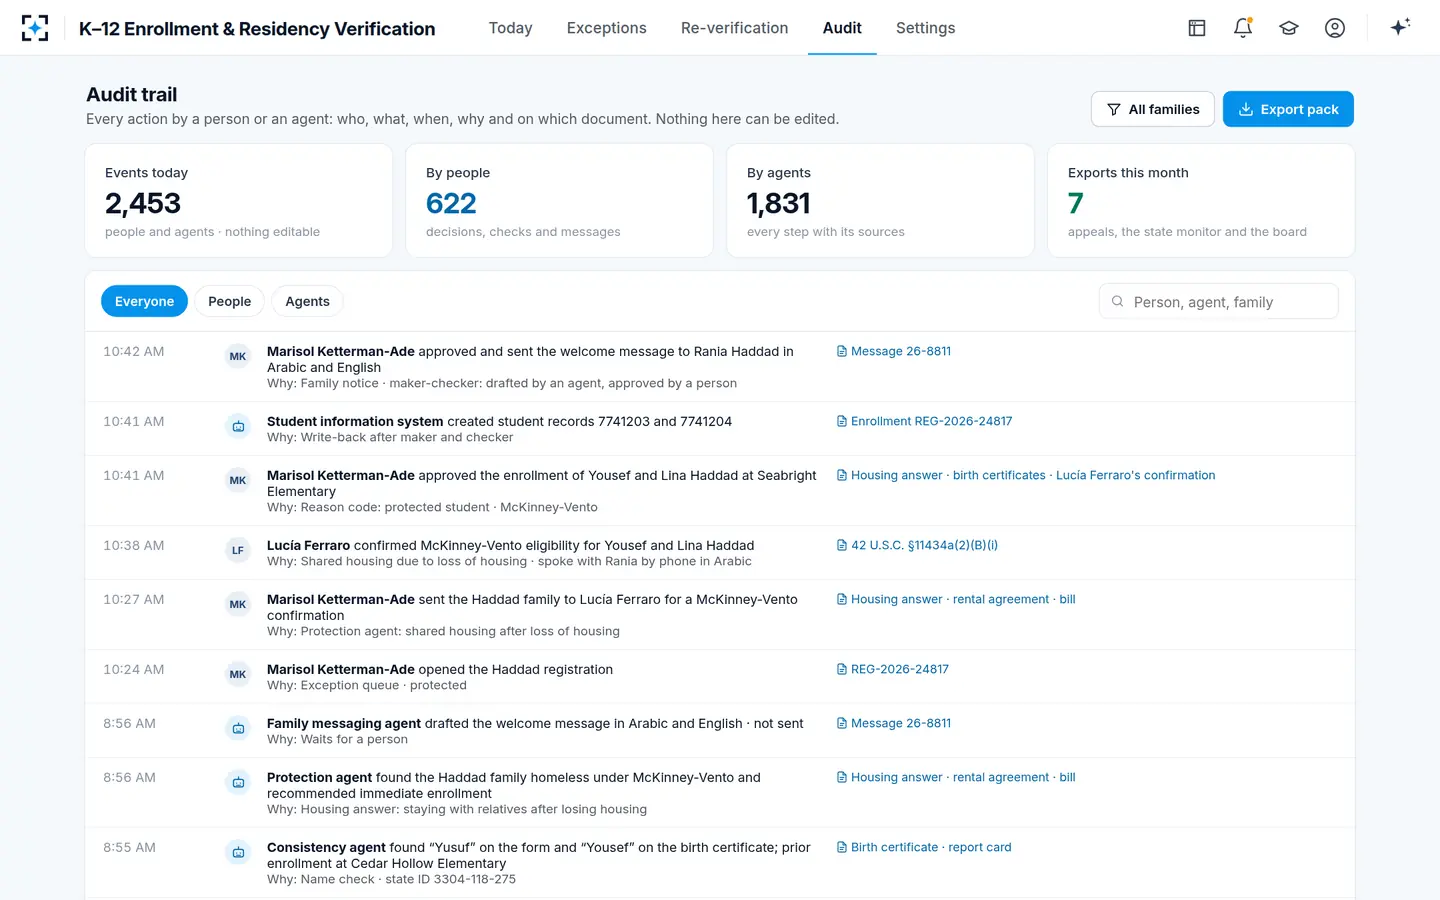Select the Everyone filter pill
The width and height of the screenshot is (1440, 900).
(144, 301)
